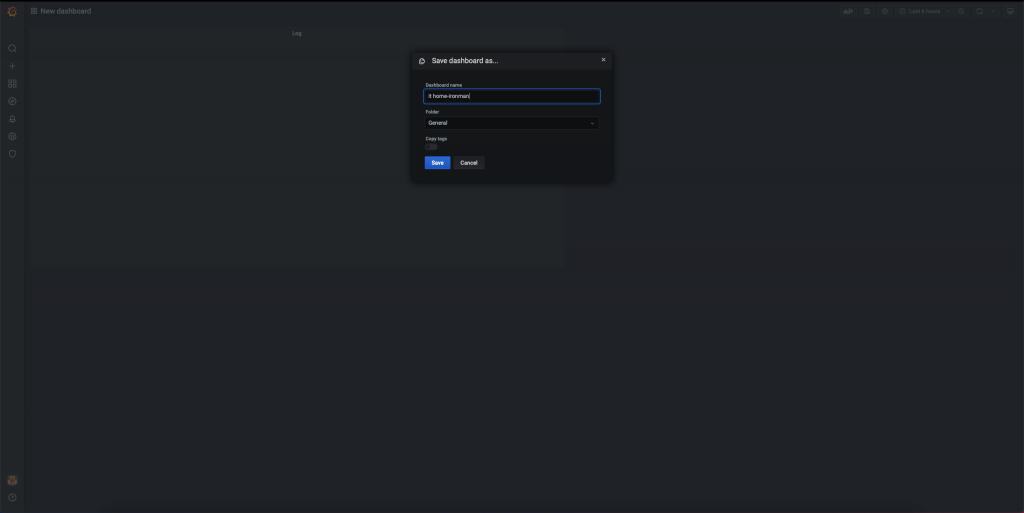Image resolution: width=1024 pixels, height=513 pixels.
Task: Click the Grafana logo in the sidebar
Action: tap(12, 11)
